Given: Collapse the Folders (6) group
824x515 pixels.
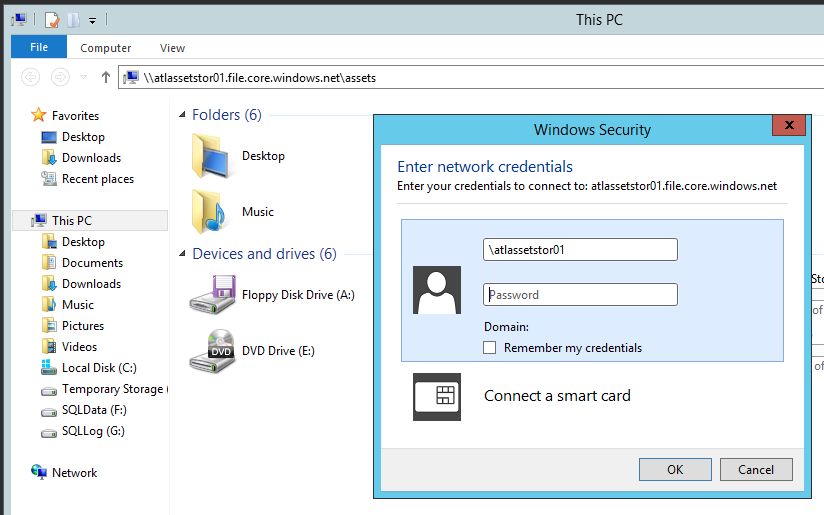Looking at the screenshot, I should (182, 115).
